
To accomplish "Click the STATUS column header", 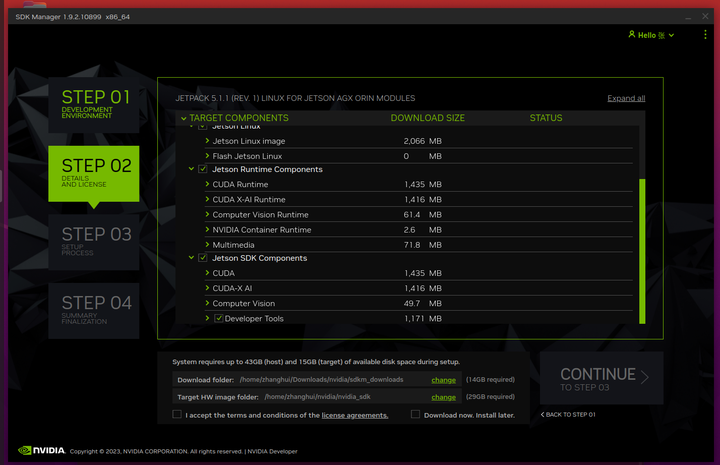I will click(546, 118).
